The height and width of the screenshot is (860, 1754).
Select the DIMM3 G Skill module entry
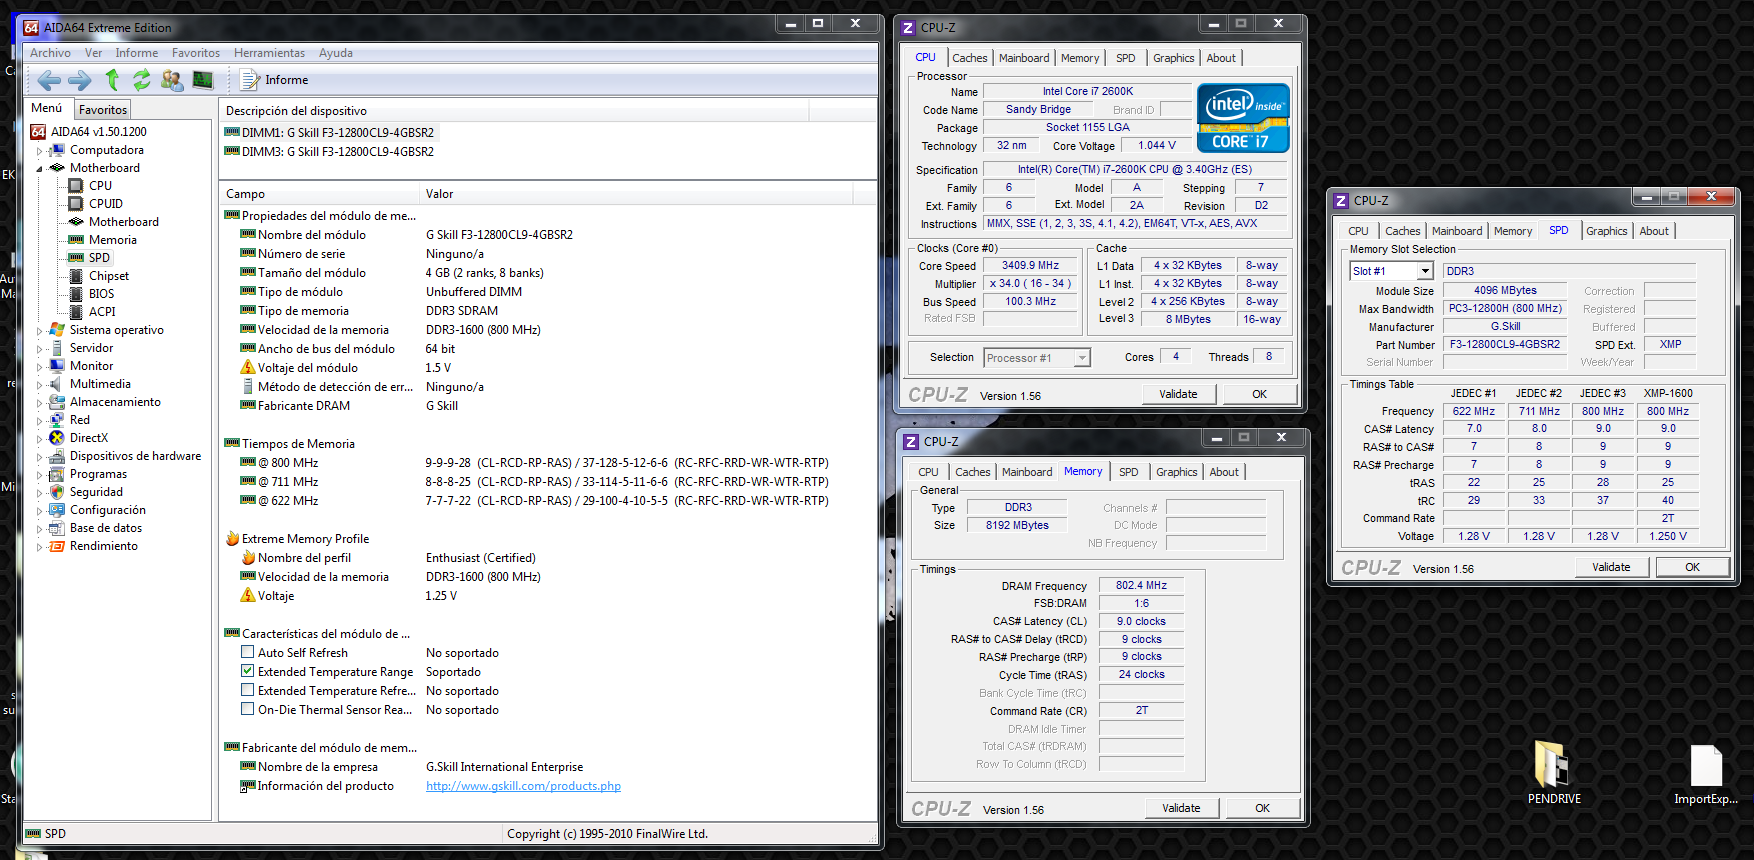(x=330, y=152)
